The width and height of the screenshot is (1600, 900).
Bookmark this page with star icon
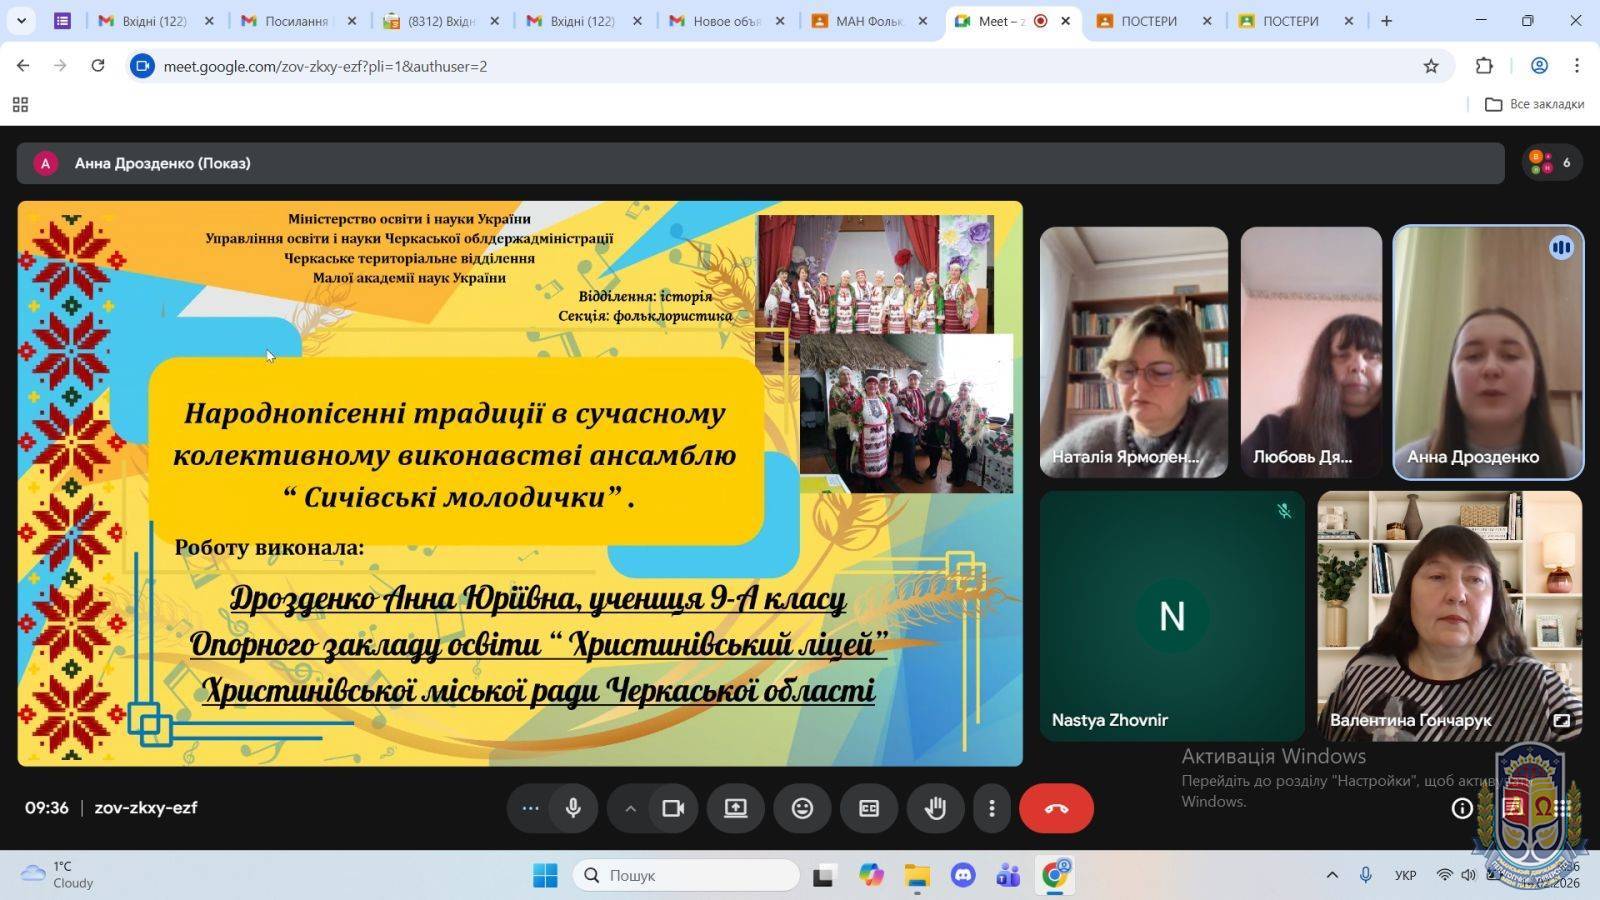coord(1431,66)
